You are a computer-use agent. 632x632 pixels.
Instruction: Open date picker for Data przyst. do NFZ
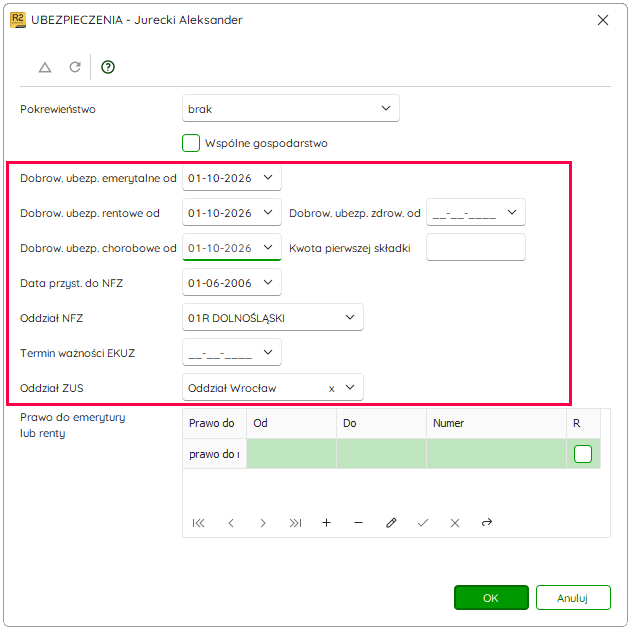point(268,283)
